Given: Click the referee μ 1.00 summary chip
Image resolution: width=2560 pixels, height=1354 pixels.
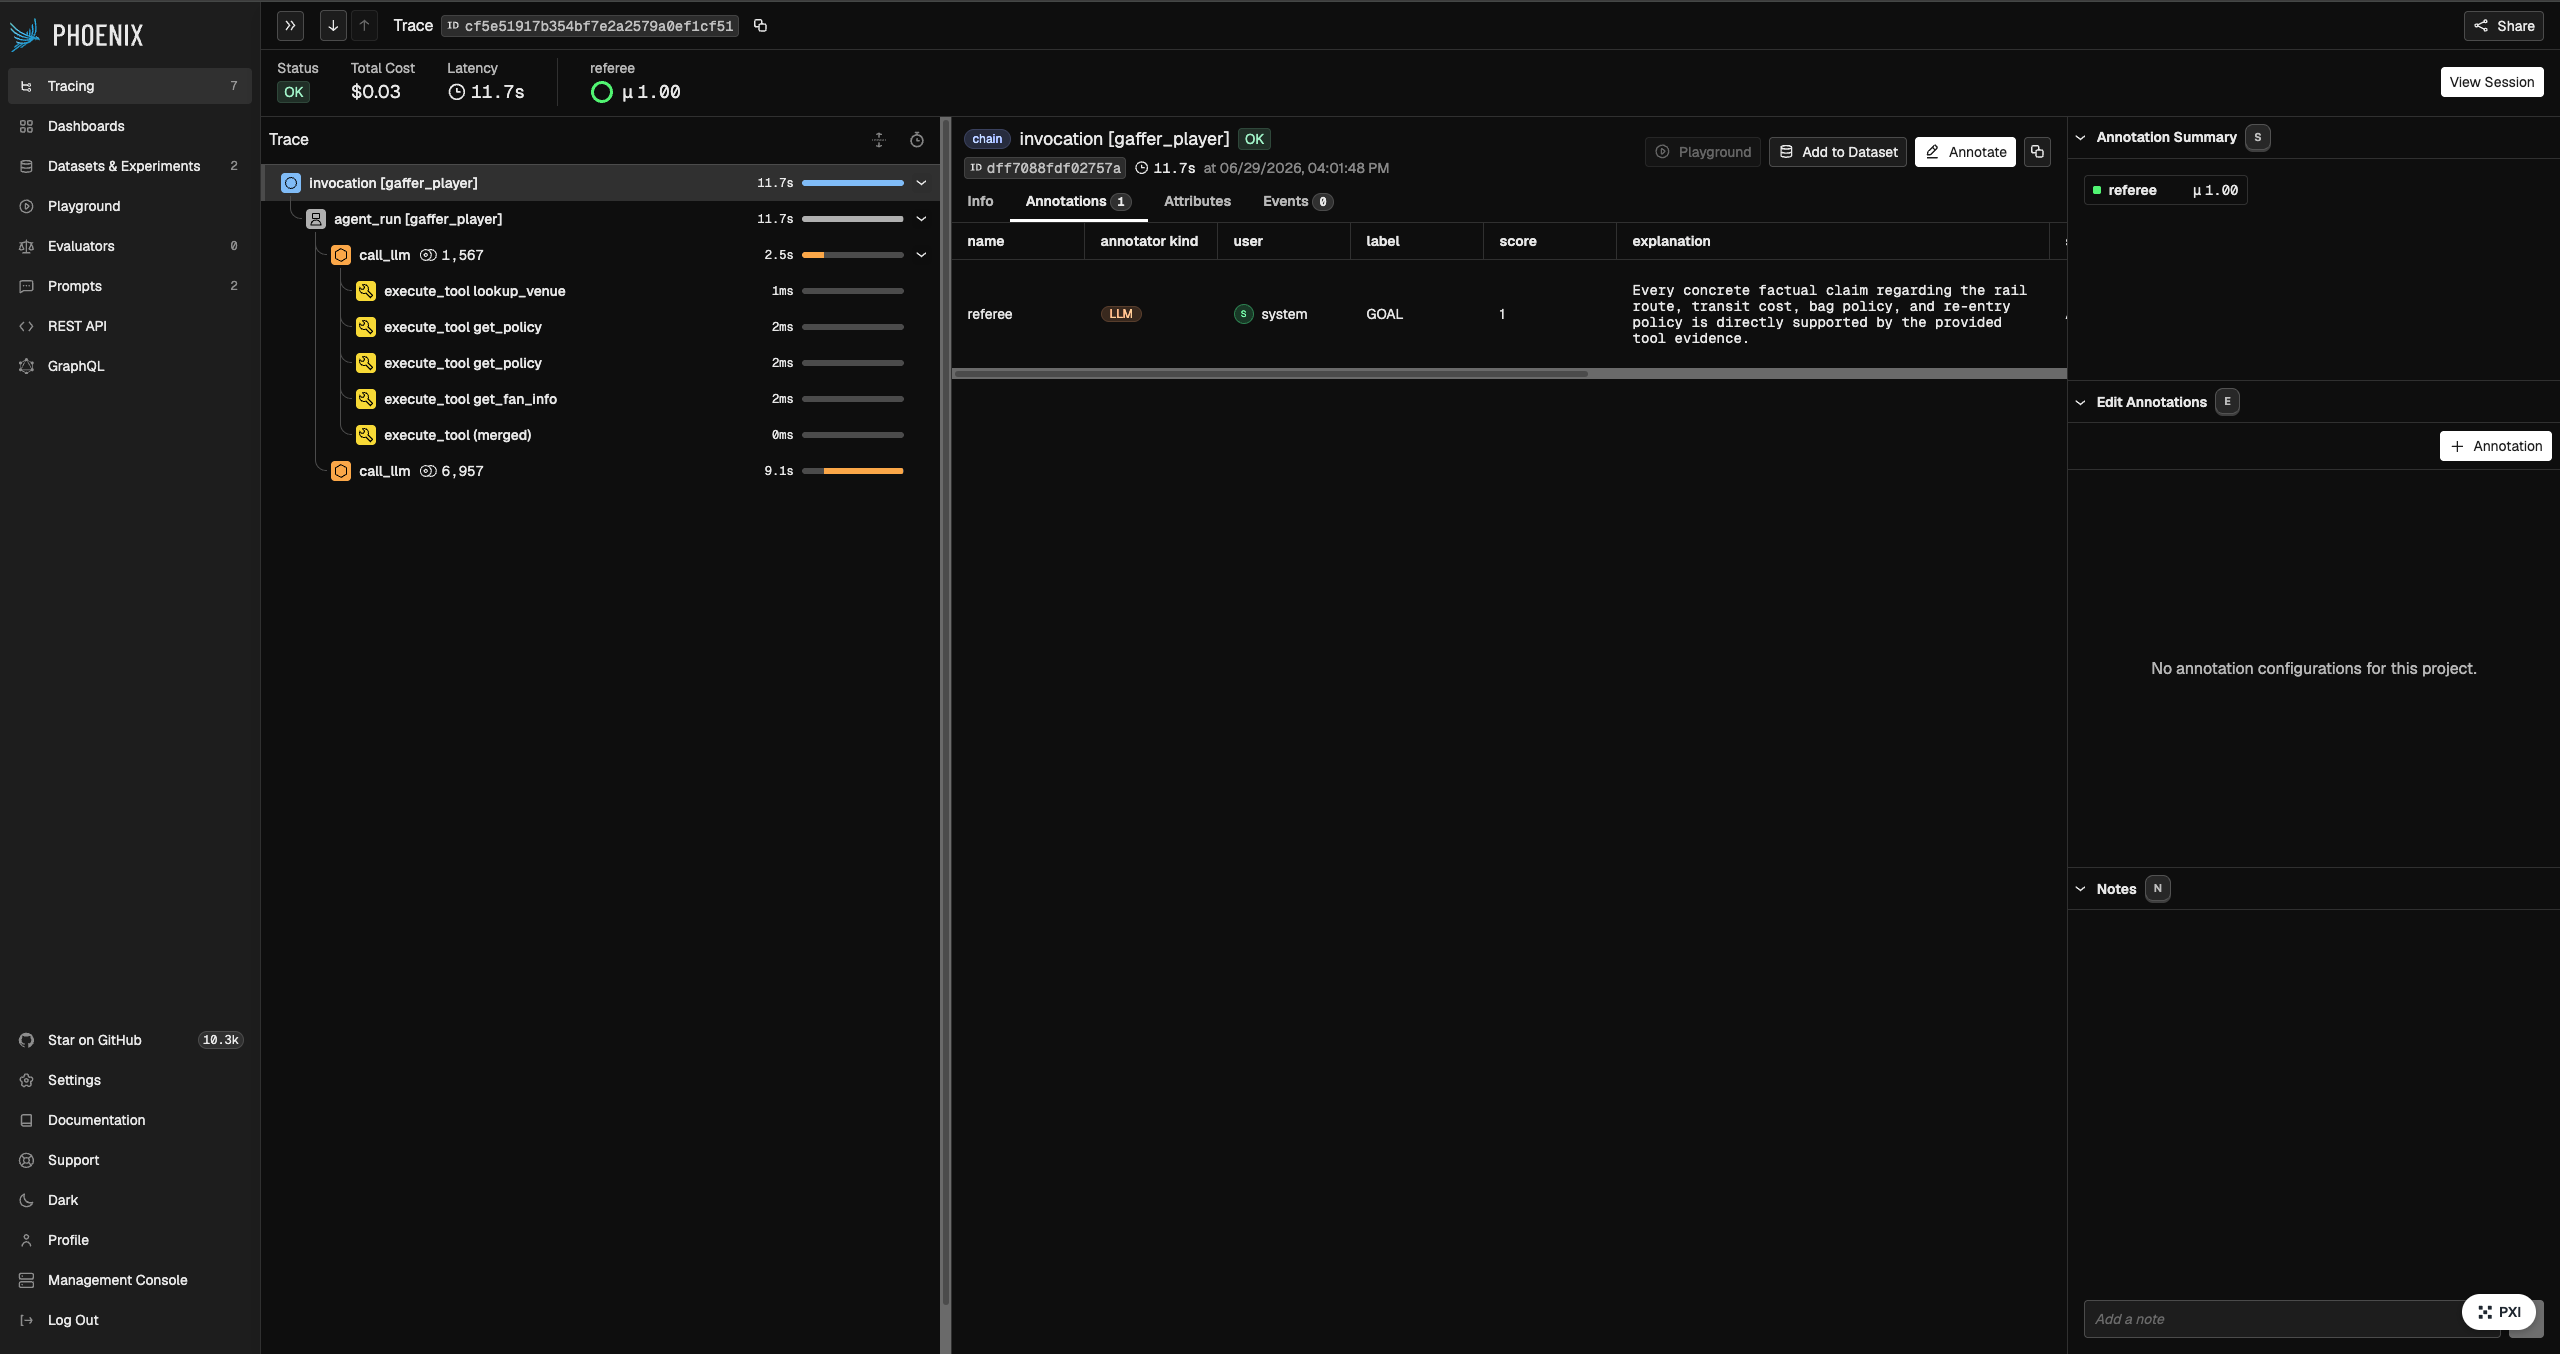Looking at the screenshot, I should coord(2166,190).
